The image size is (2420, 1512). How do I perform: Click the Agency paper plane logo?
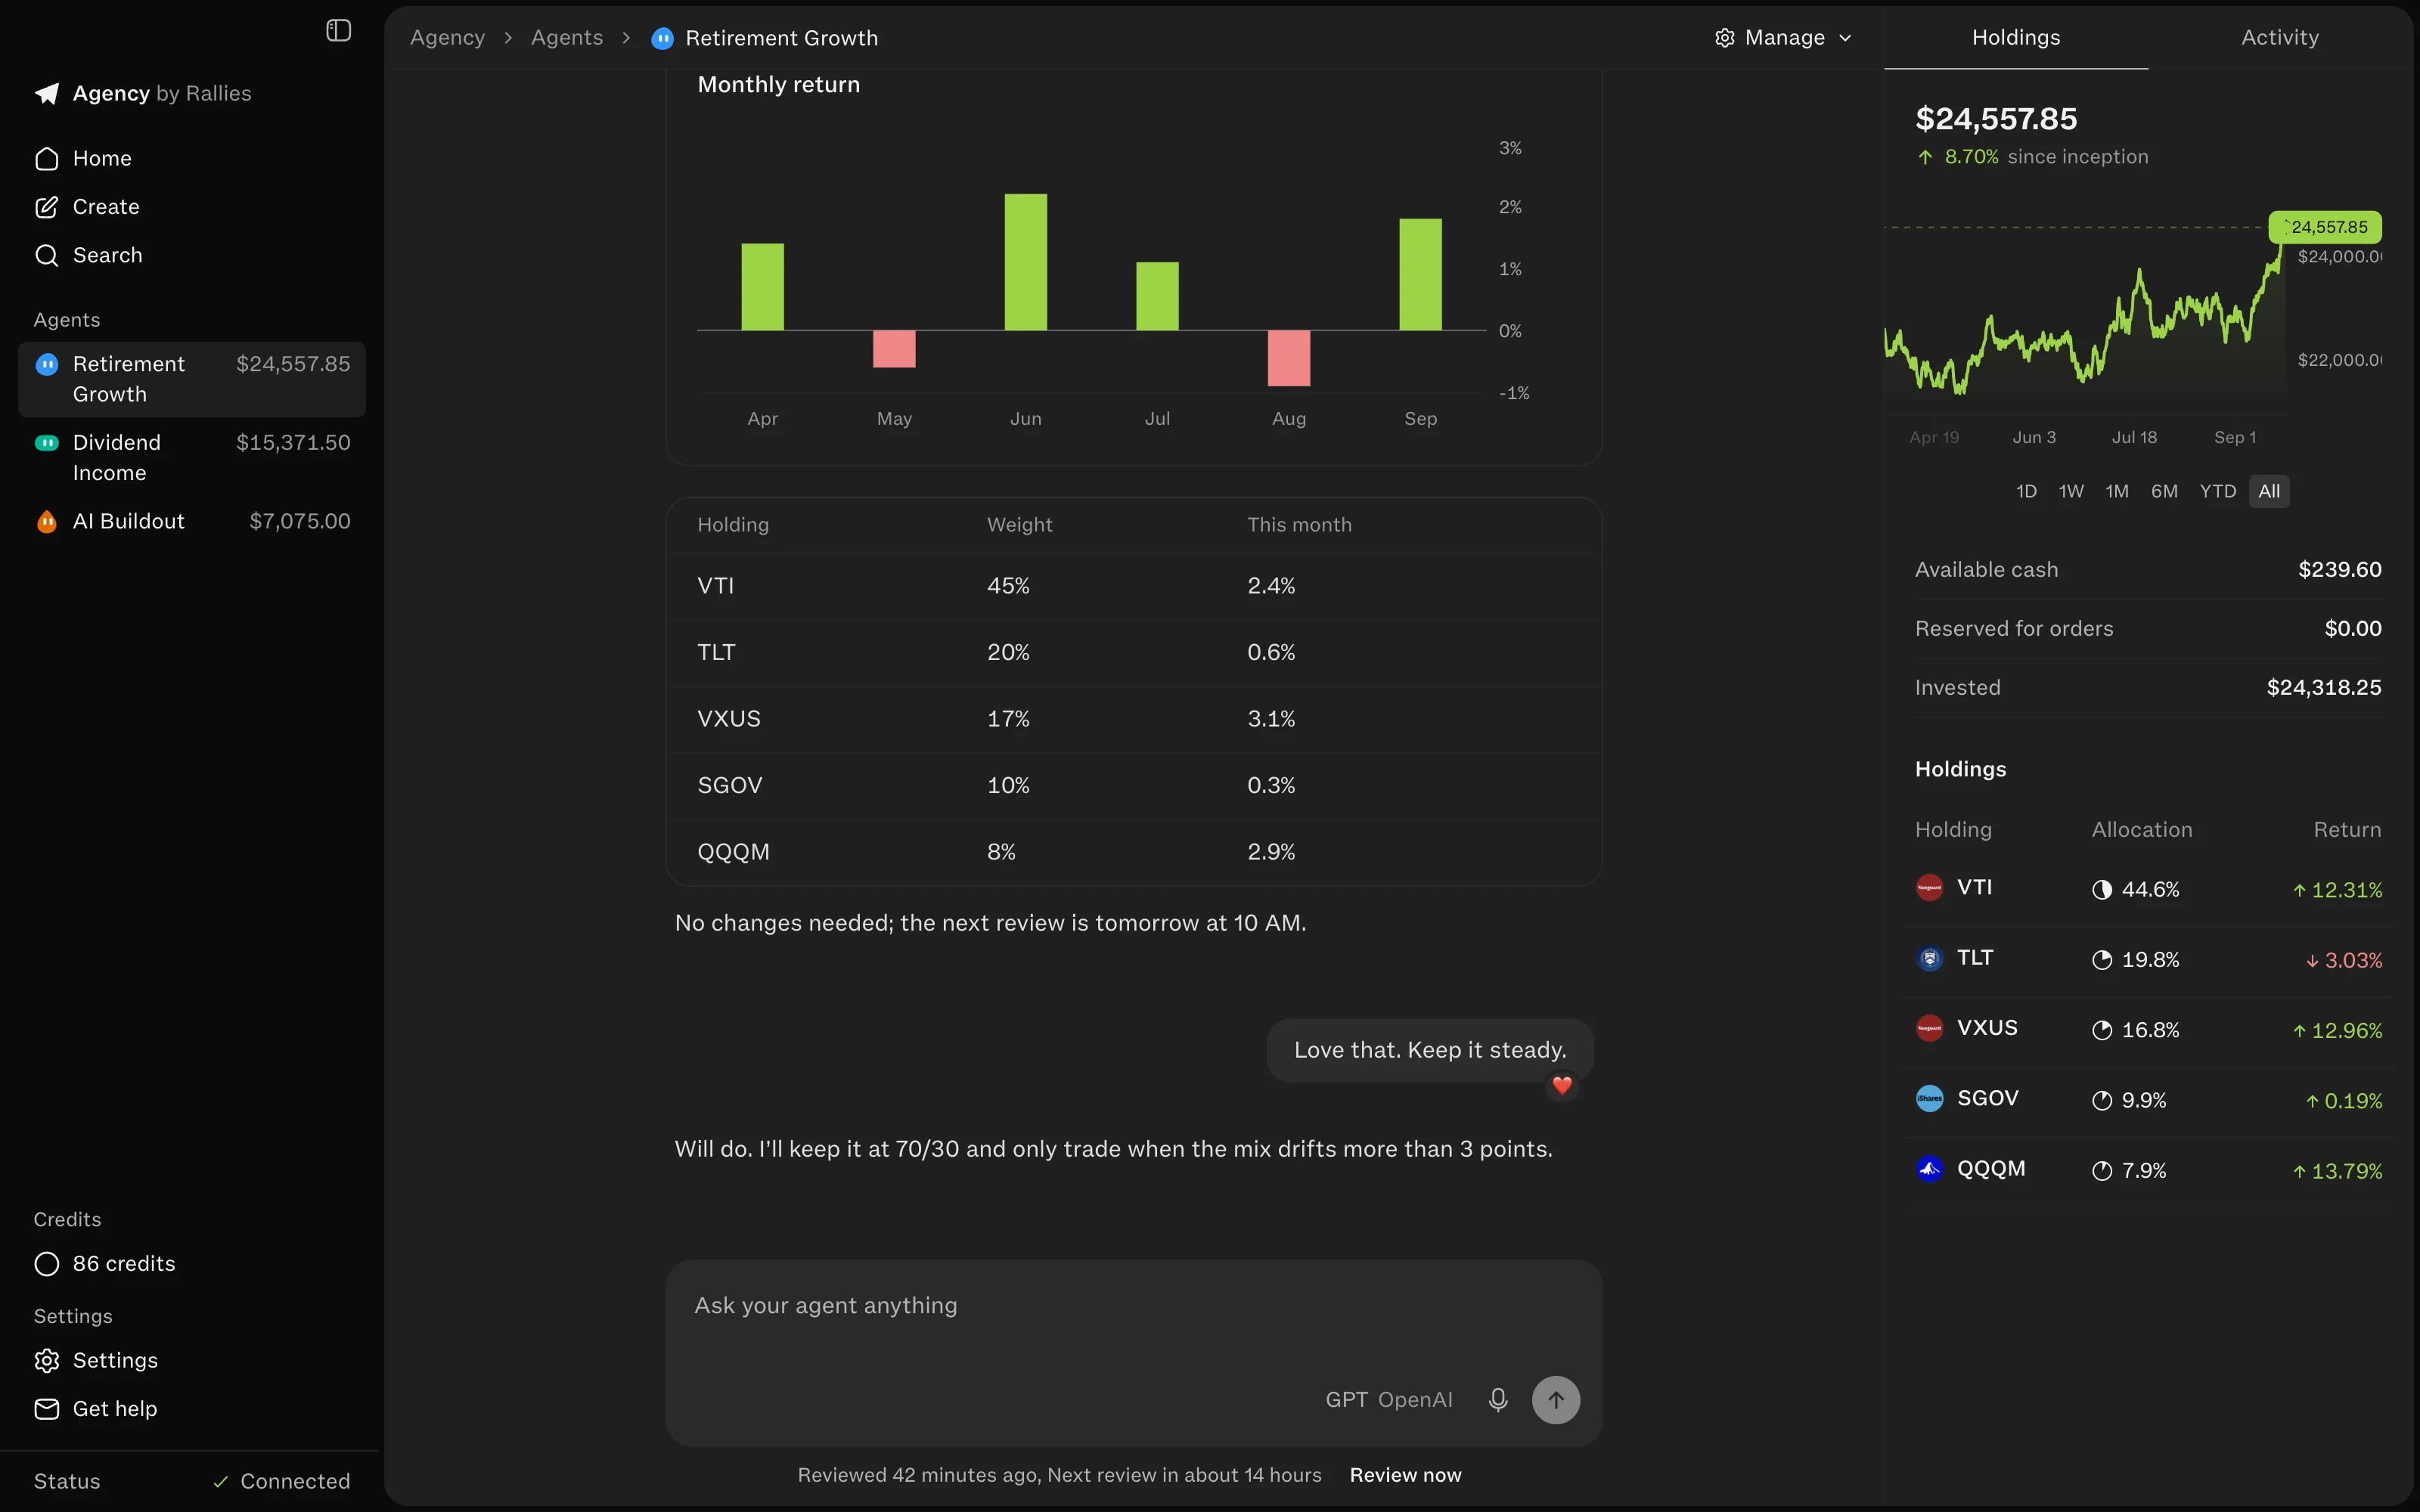[47, 93]
